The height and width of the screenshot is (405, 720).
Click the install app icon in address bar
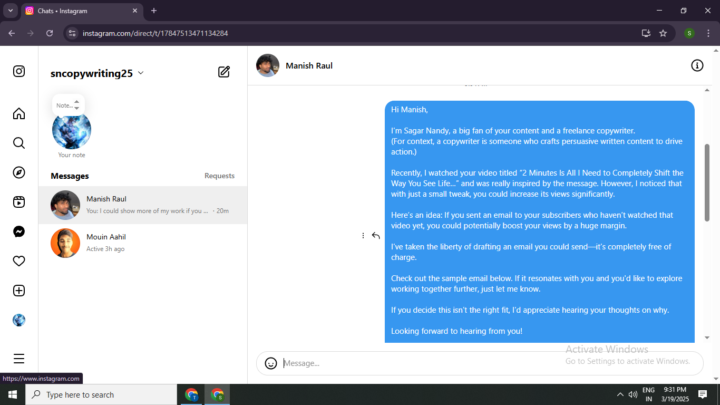tap(646, 33)
